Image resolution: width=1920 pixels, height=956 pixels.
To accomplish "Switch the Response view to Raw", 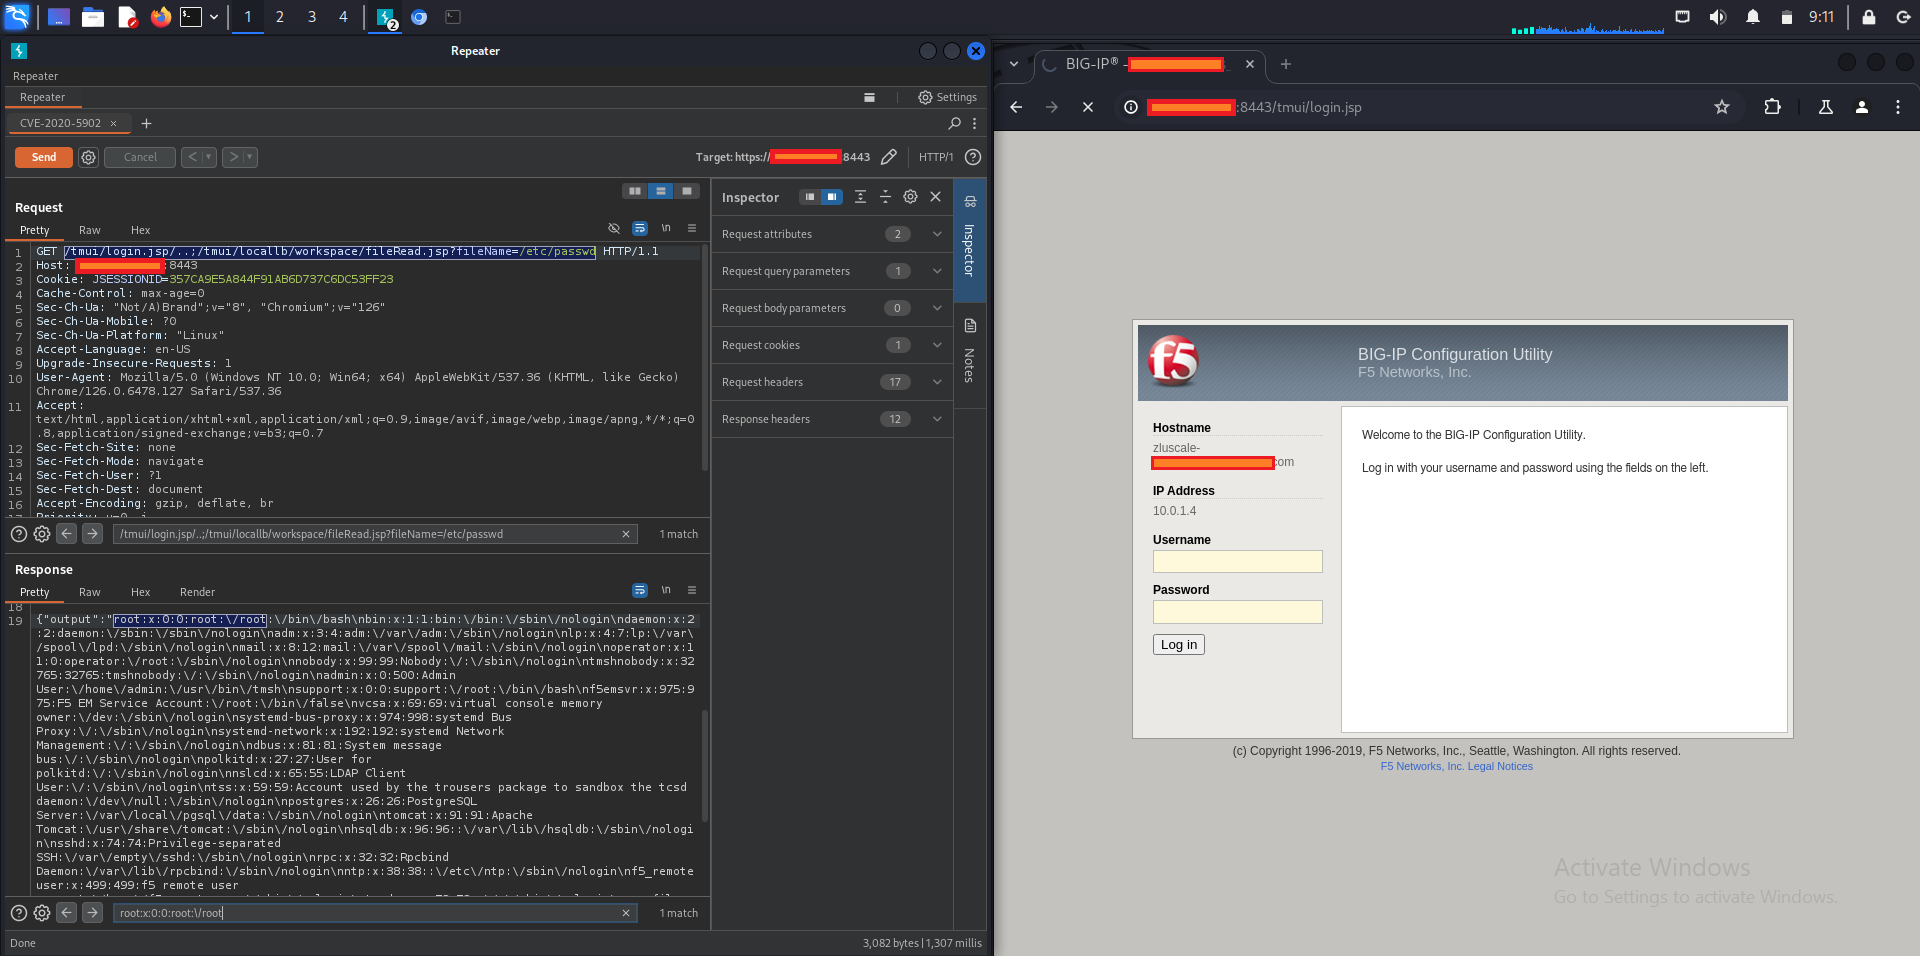I will click(90, 592).
